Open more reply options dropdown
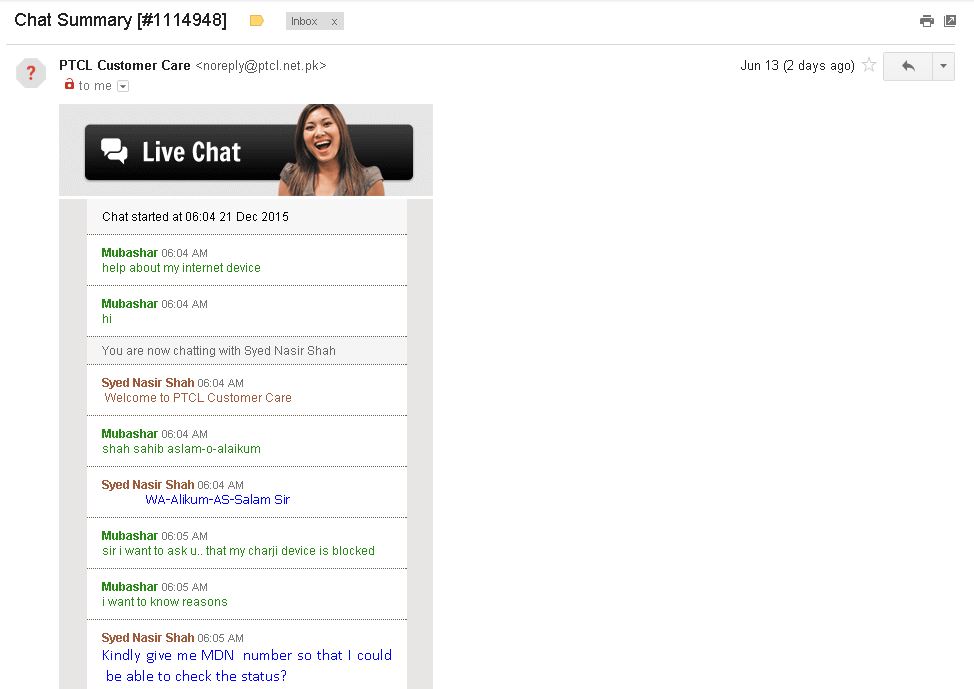 pos(943,66)
